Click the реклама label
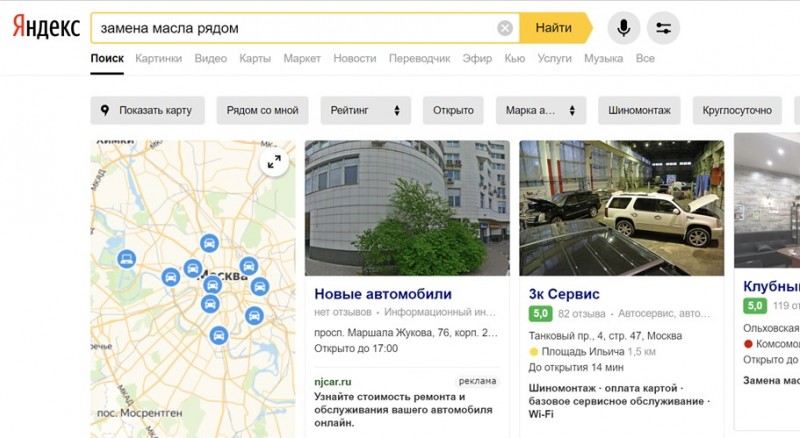 [x=477, y=381]
